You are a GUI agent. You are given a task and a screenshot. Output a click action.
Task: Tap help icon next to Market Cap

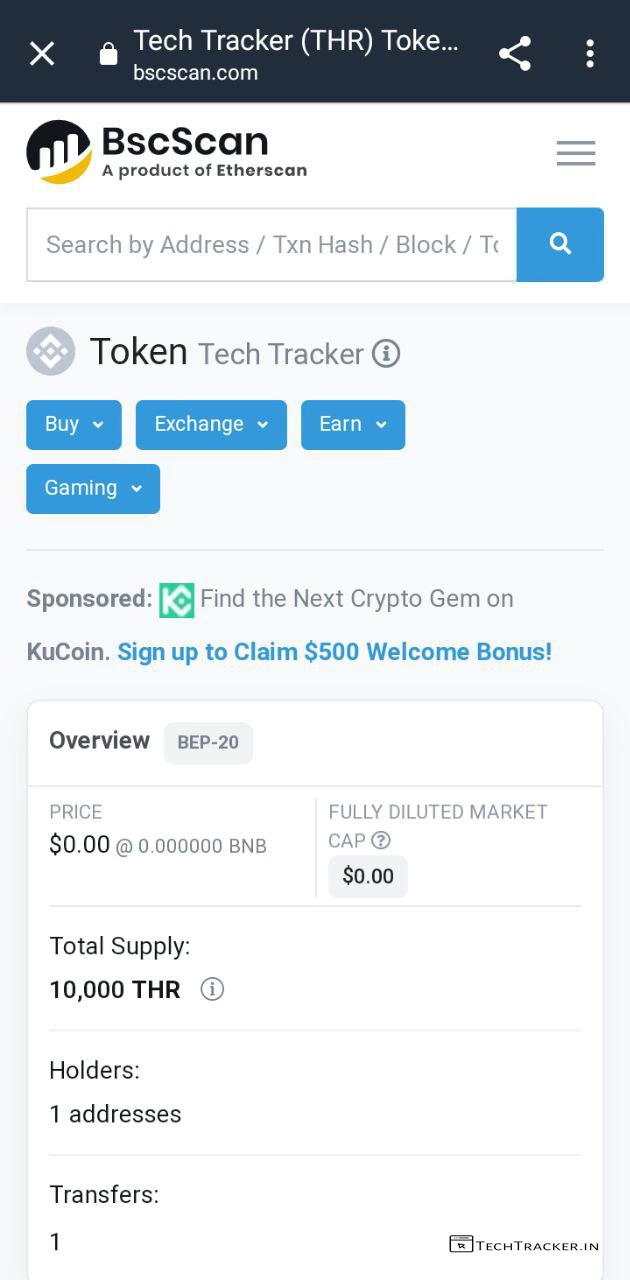click(380, 841)
